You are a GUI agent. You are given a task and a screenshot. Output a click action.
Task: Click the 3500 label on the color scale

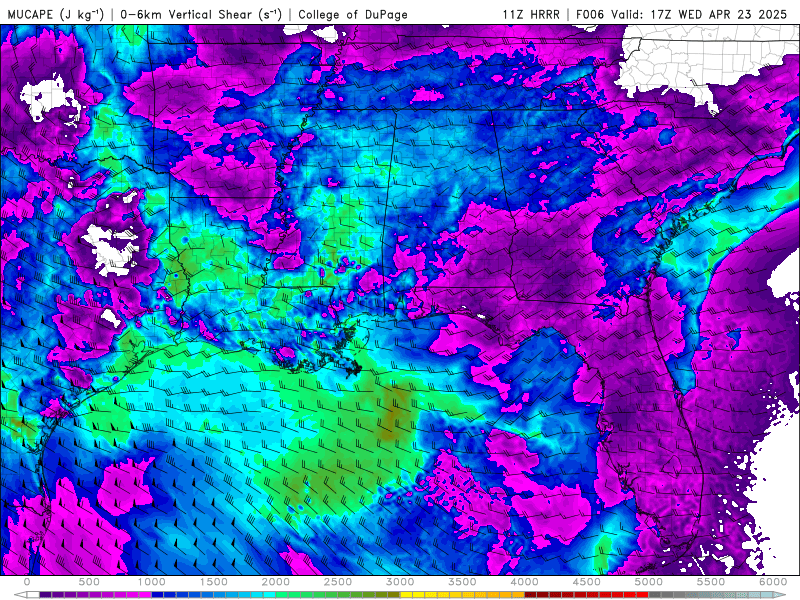coord(463,582)
